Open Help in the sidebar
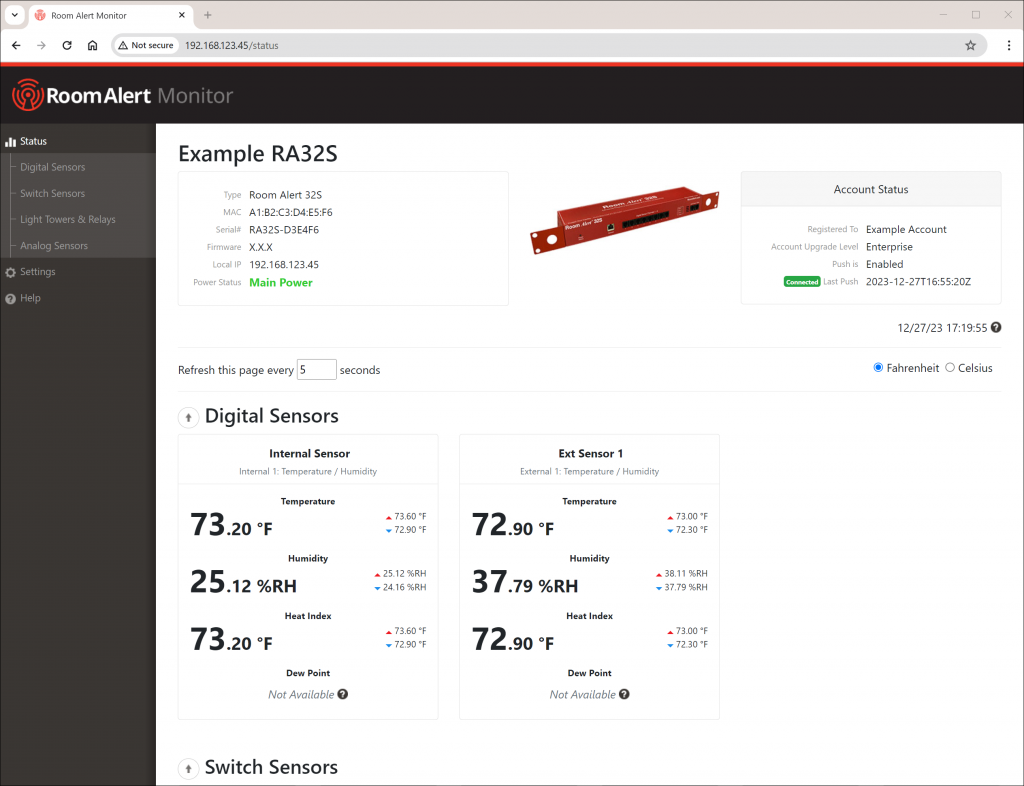 point(30,298)
